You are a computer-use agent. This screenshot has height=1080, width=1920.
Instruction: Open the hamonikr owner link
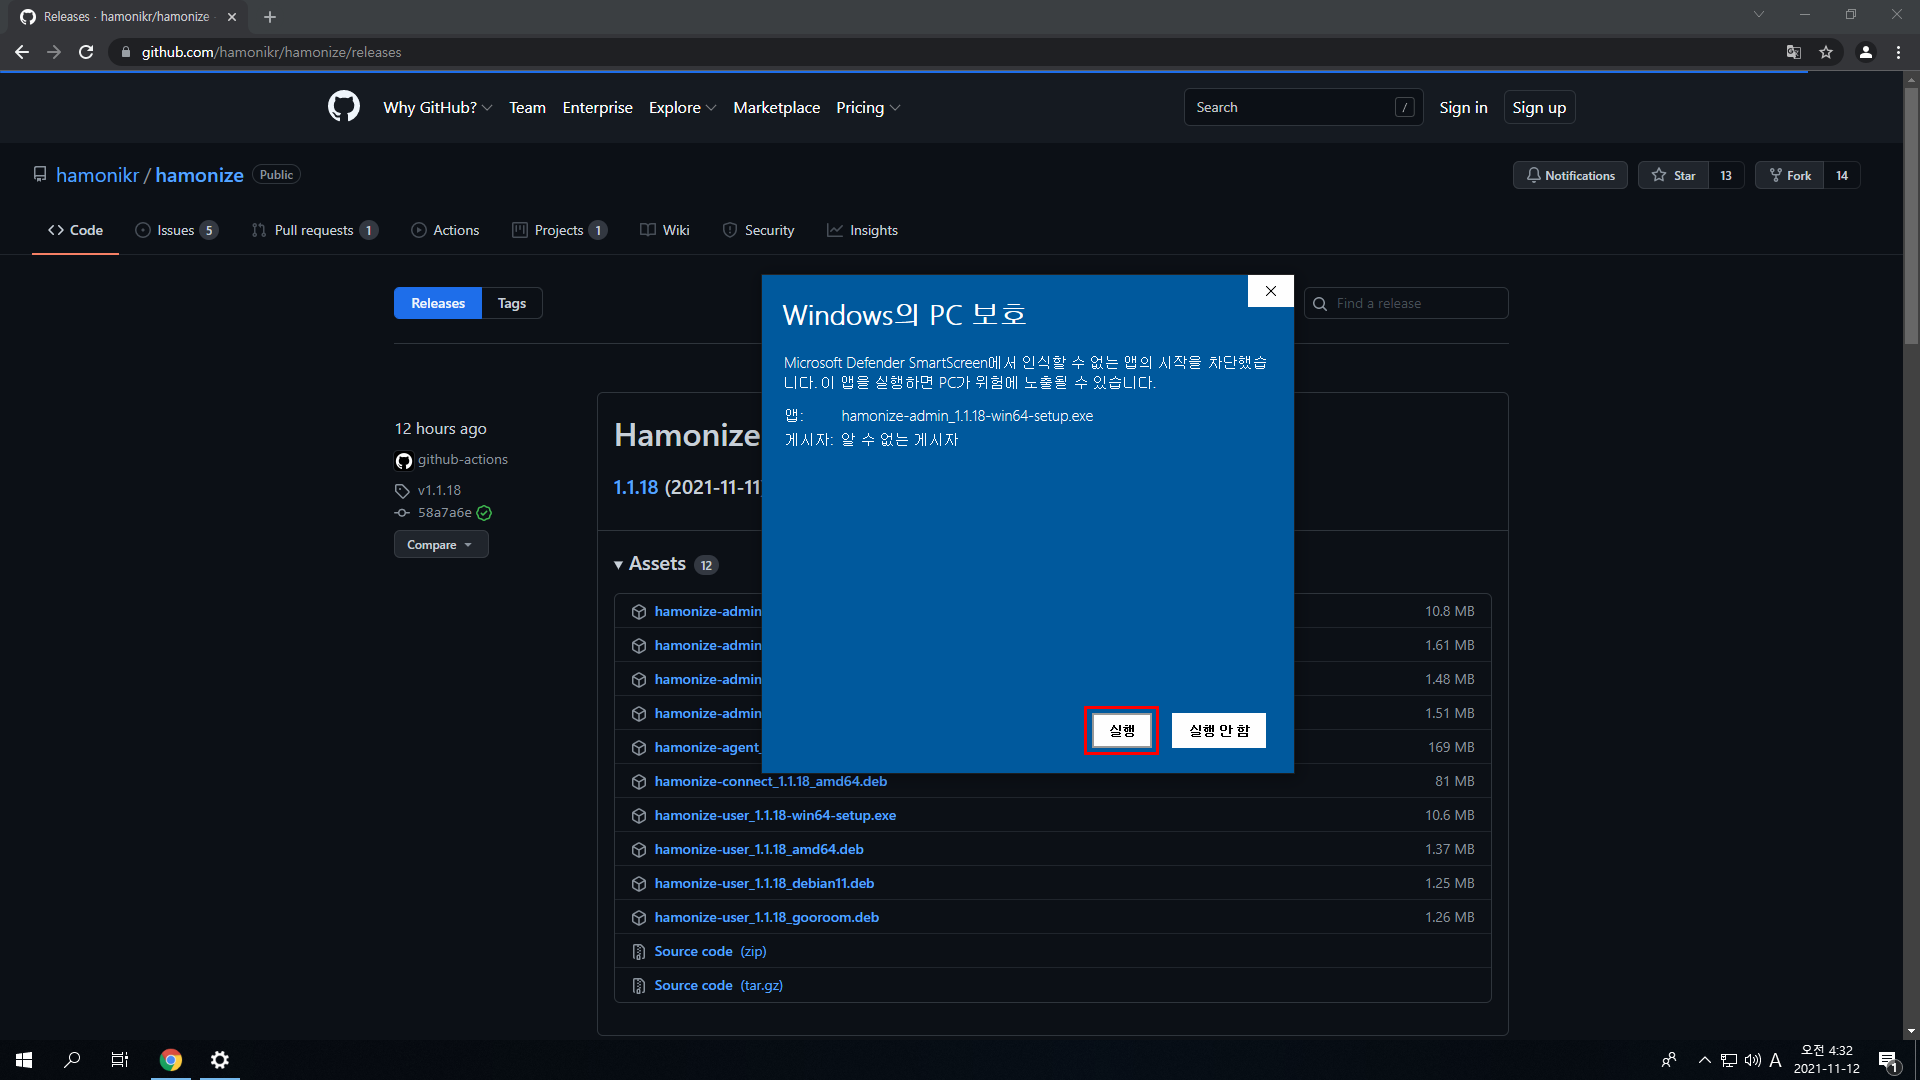[97, 175]
